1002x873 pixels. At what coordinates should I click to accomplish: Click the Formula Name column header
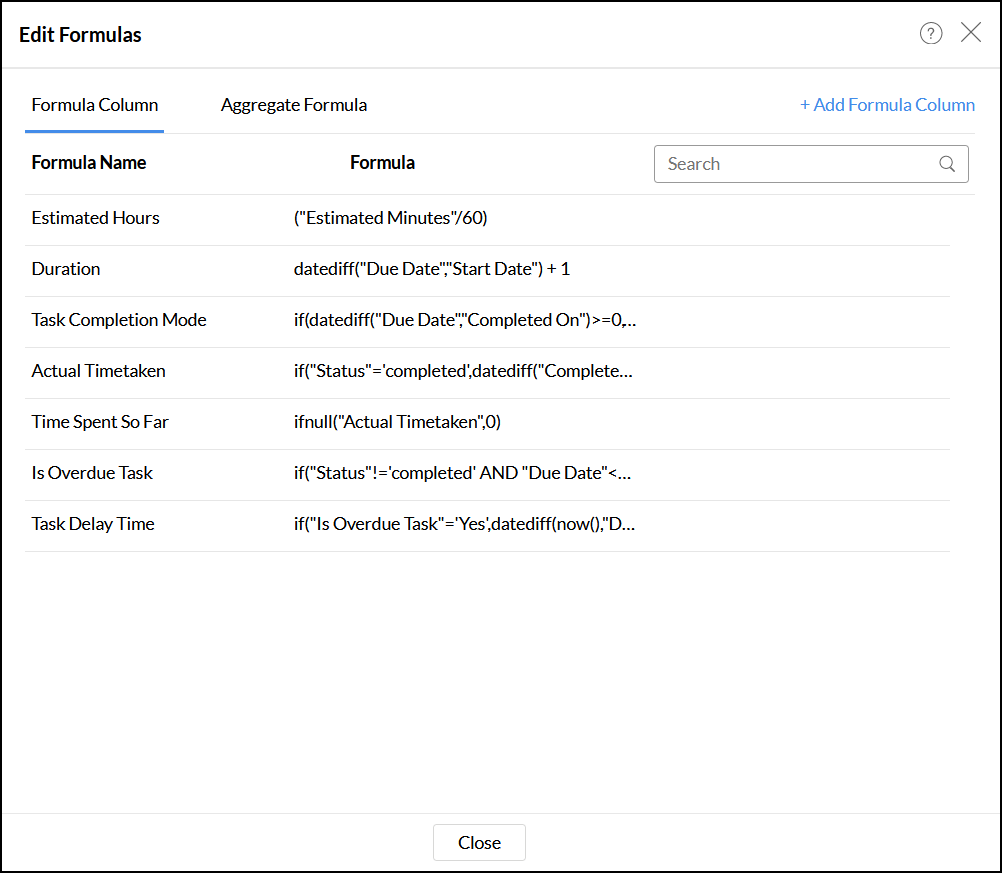pyautogui.click(x=89, y=163)
